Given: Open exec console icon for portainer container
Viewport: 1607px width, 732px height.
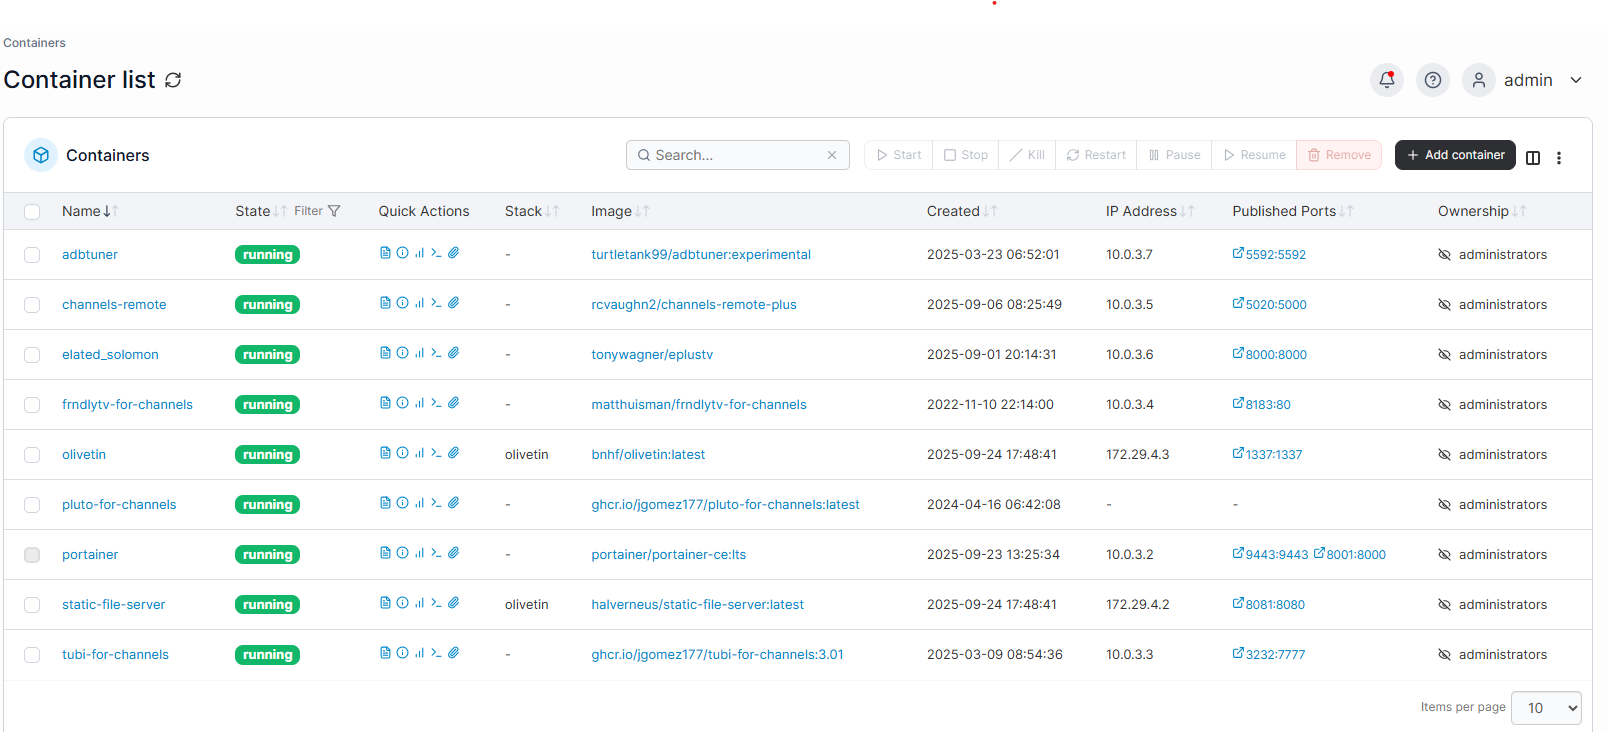Looking at the screenshot, I should [x=436, y=553].
